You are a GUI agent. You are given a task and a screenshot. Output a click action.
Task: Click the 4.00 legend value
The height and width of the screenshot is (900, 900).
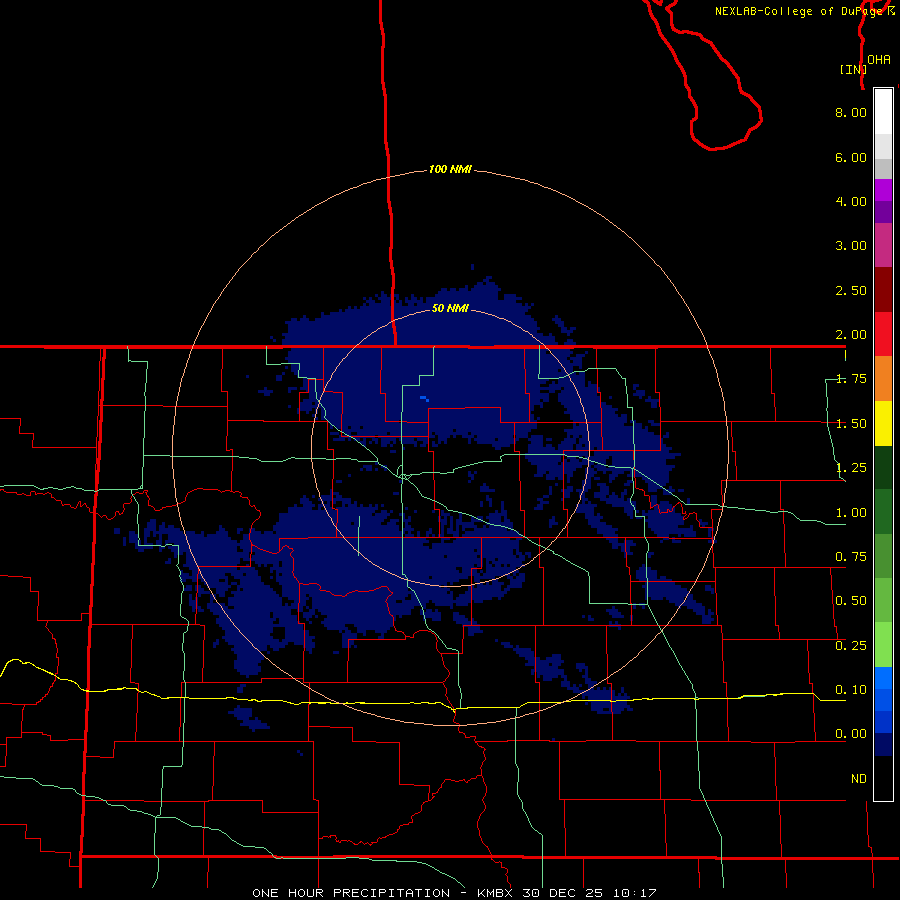851,201
